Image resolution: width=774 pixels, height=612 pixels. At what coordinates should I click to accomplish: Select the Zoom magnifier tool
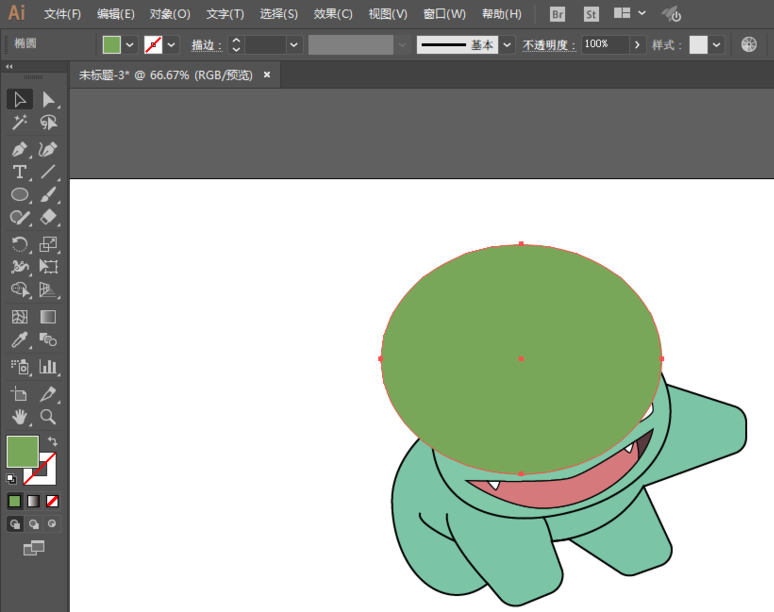[x=48, y=417]
